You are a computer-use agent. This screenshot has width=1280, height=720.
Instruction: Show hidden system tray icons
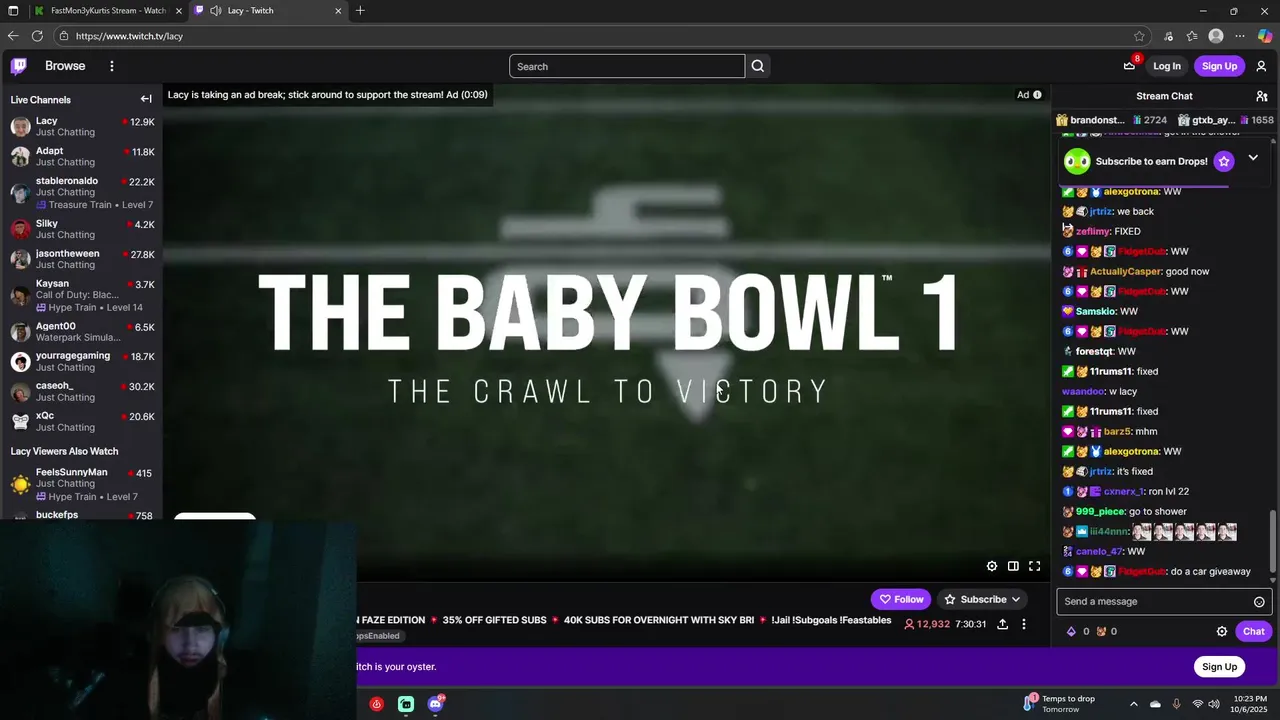tap(1133, 704)
